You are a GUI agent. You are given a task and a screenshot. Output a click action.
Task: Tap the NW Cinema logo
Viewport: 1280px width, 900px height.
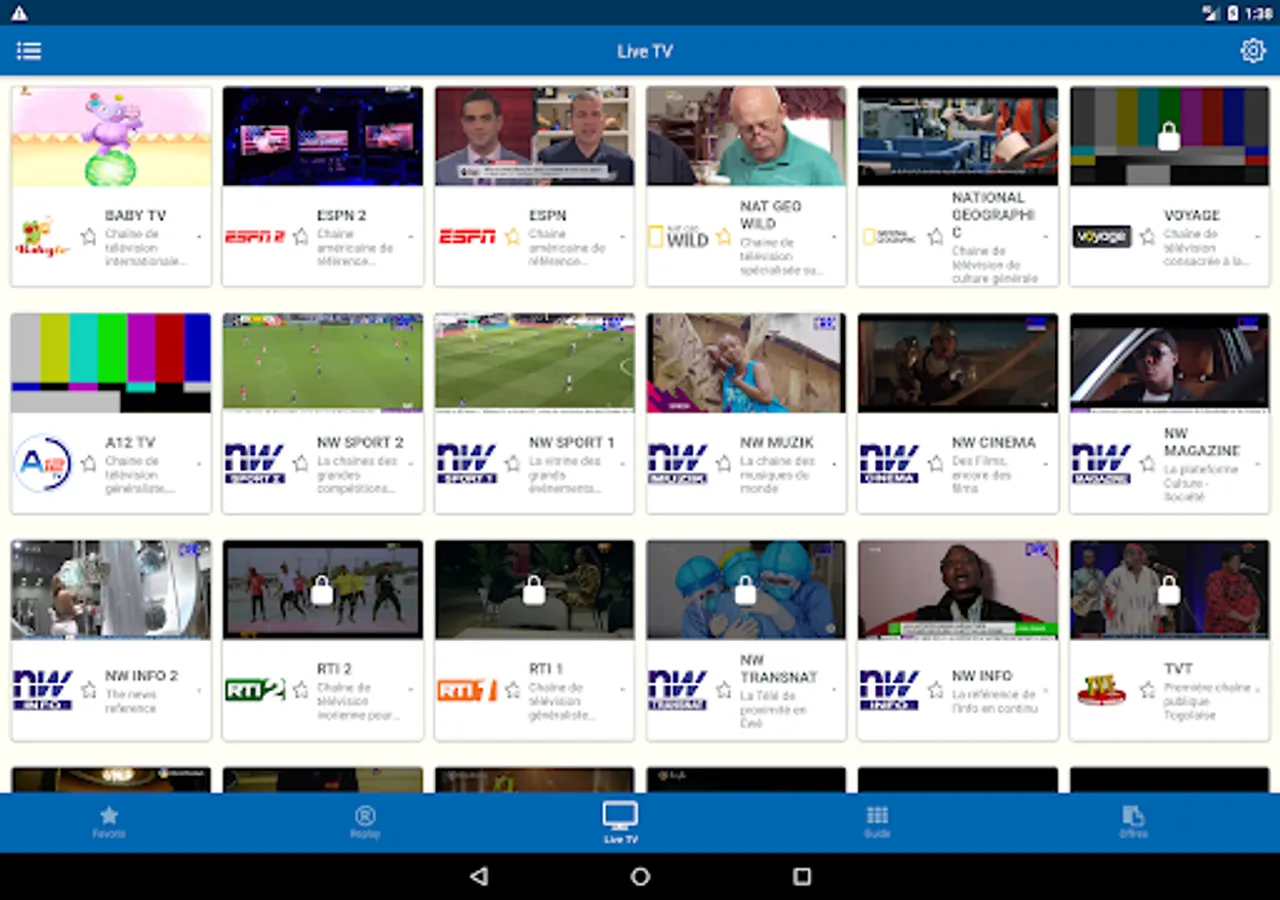click(x=890, y=463)
